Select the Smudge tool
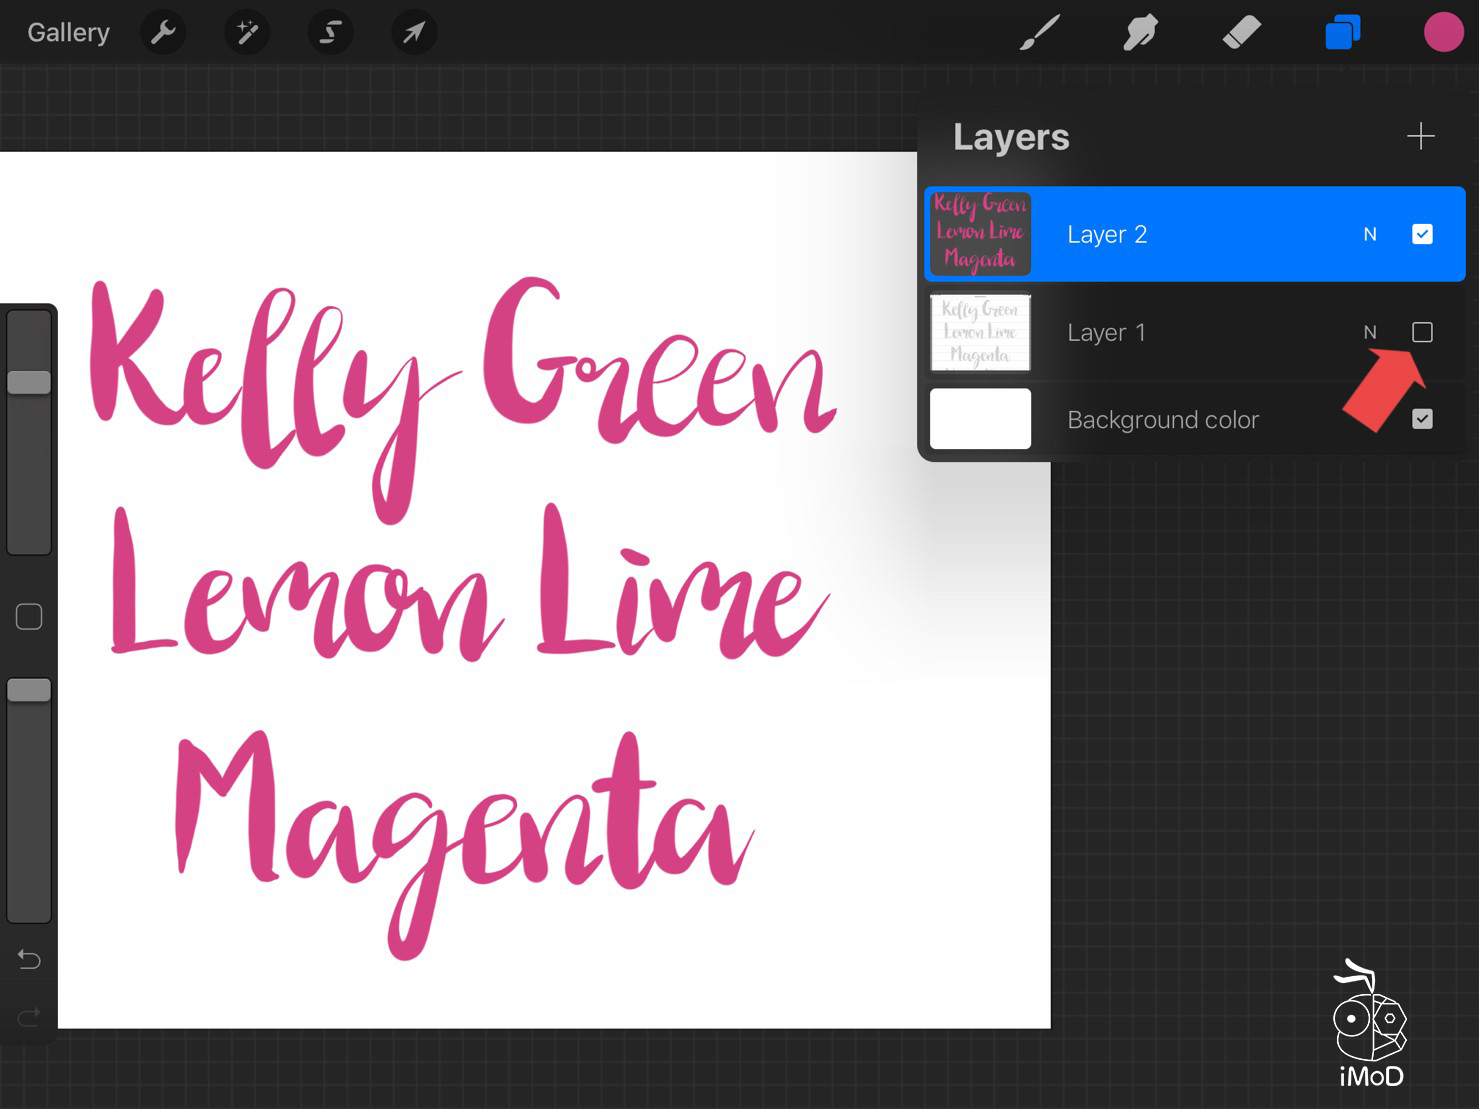 1140,33
